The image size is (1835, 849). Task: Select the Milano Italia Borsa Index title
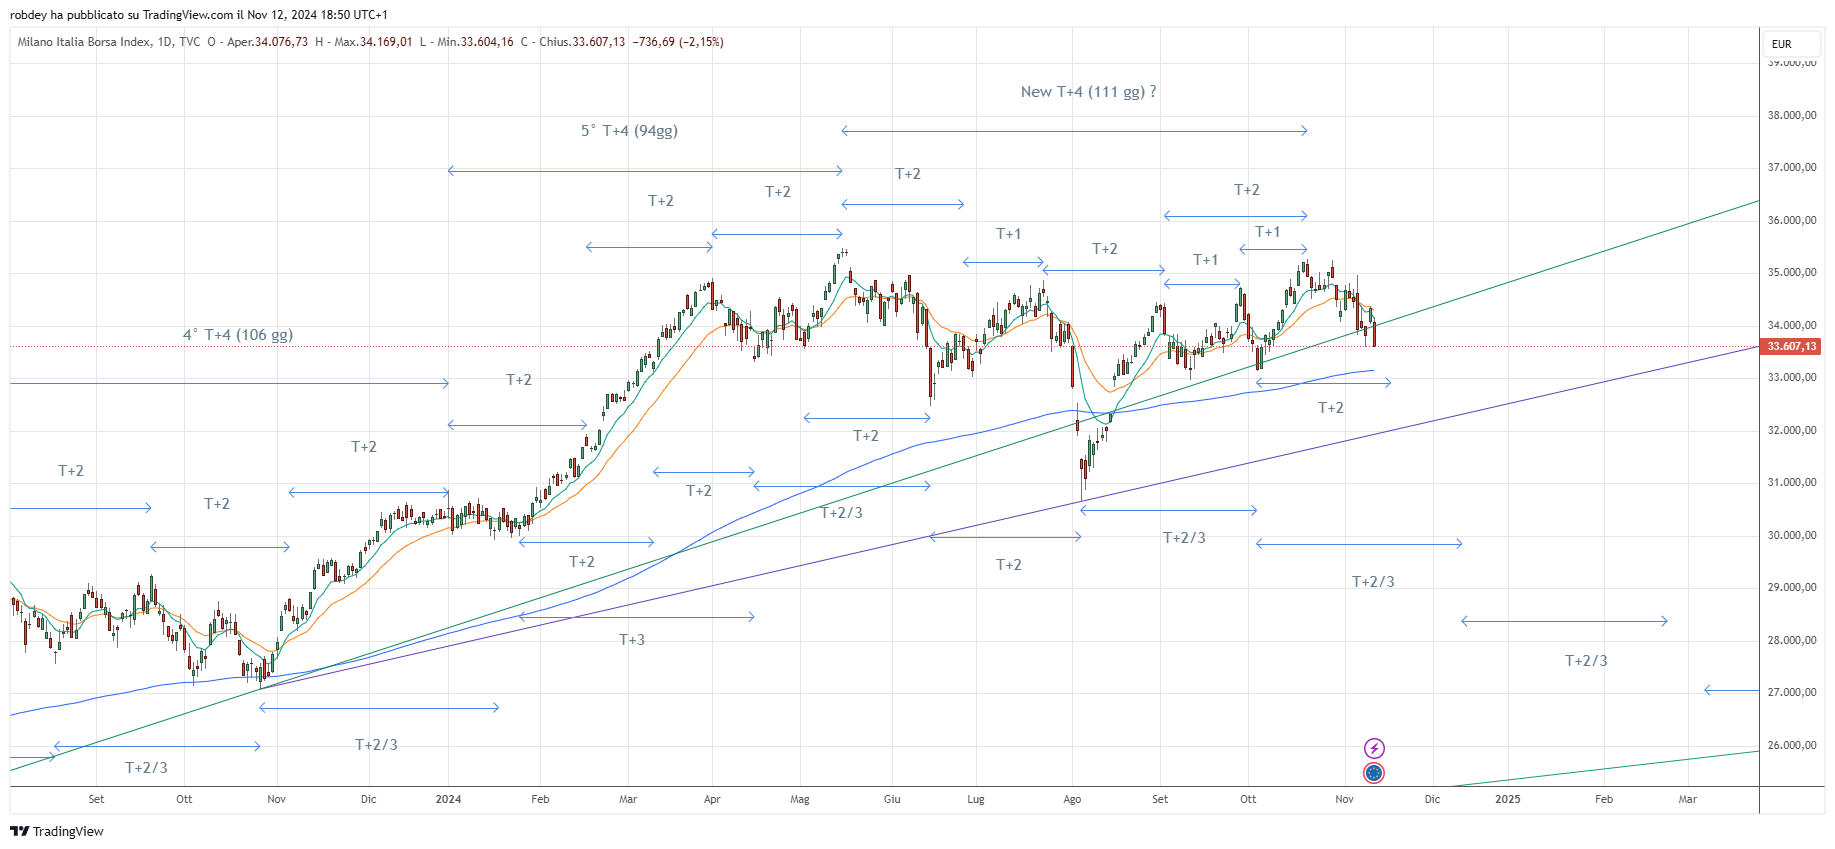tap(85, 42)
